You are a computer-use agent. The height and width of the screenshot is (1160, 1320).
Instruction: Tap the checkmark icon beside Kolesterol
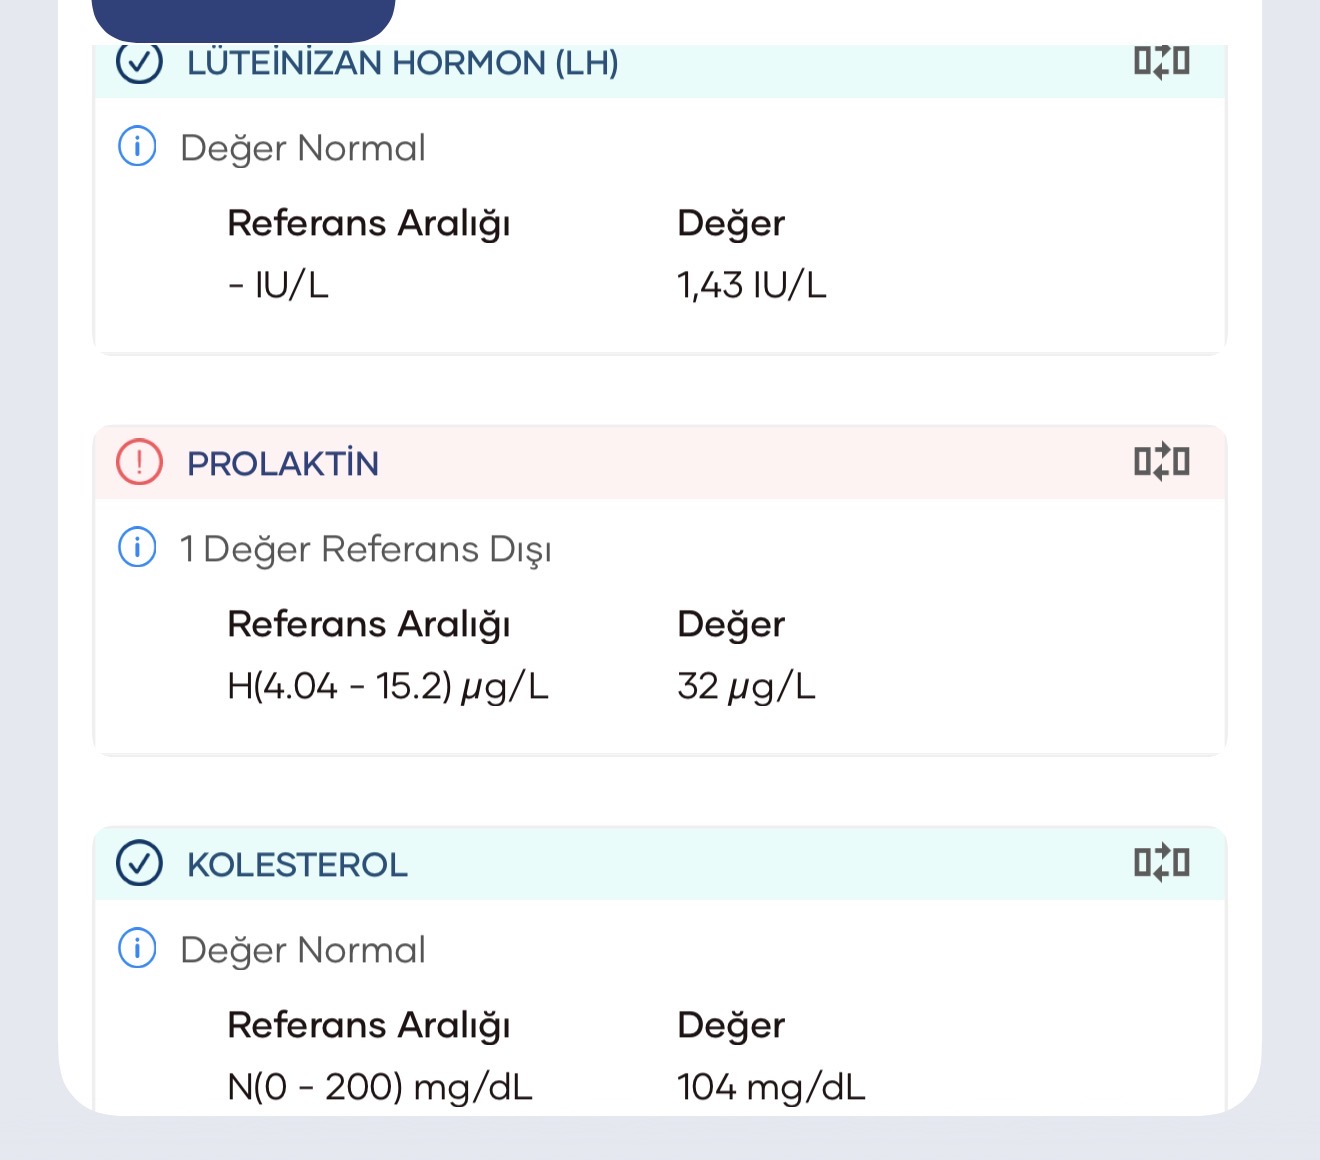(x=139, y=863)
